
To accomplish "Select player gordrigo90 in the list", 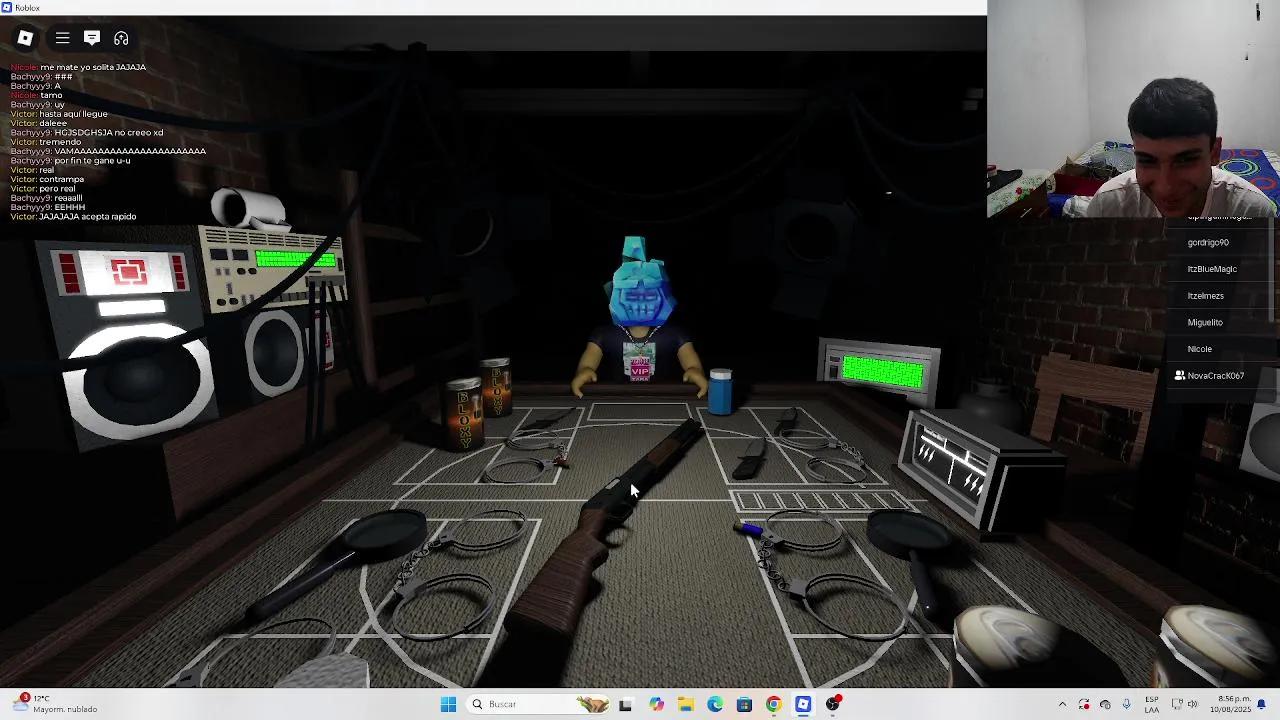I will [x=1208, y=242].
